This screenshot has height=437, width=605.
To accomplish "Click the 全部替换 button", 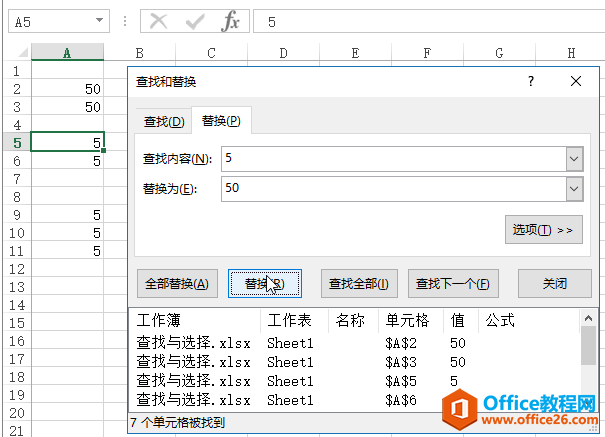I will tap(176, 284).
